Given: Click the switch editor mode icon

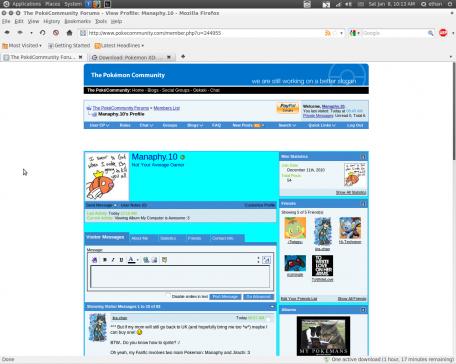Looking at the screenshot, I should pyautogui.click(x=266, y=260).
